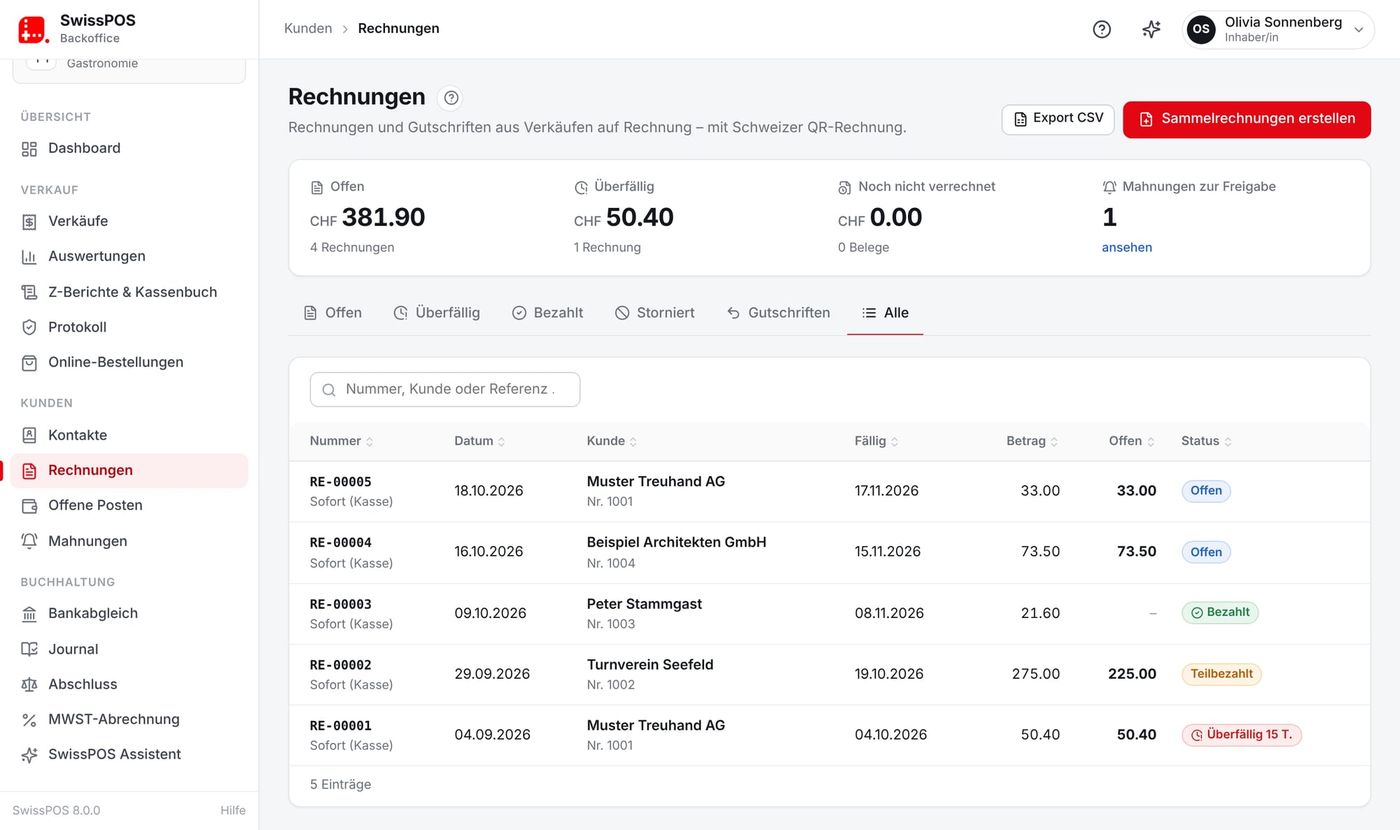The height and width of the screenshot is (830, 1400).
Task: Click the Auswertungen chart icon in sidebar
Action: (29, 256)
